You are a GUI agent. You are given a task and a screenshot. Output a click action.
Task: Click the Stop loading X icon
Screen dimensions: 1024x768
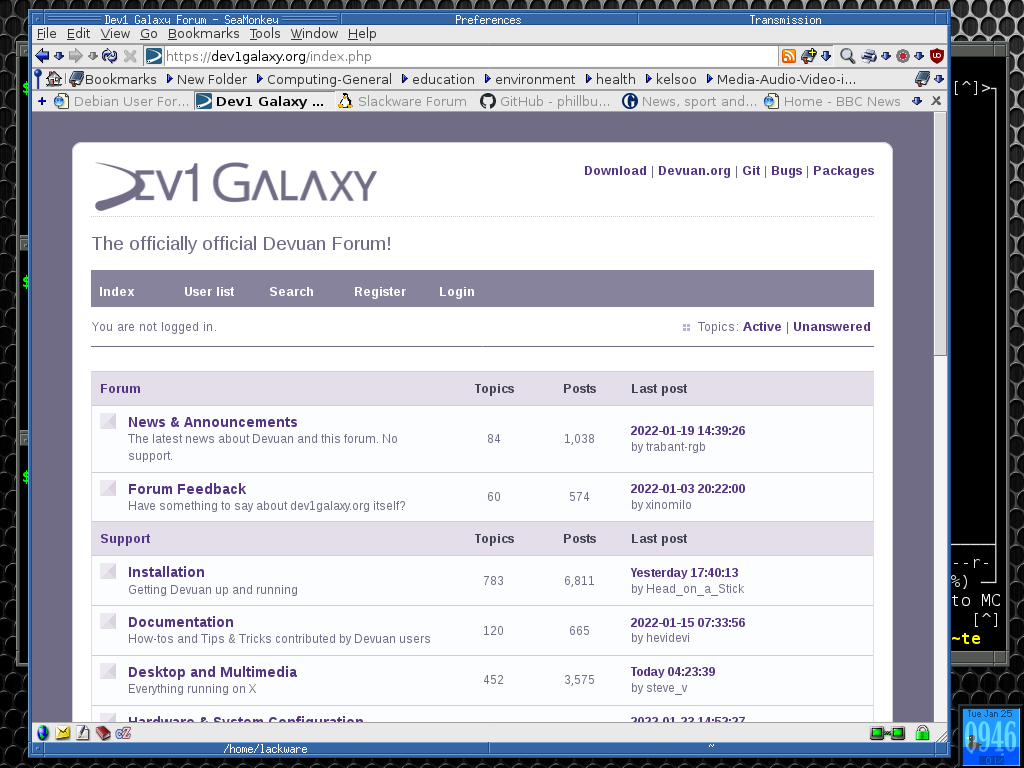pyautogui.click(x=130, y=56)
